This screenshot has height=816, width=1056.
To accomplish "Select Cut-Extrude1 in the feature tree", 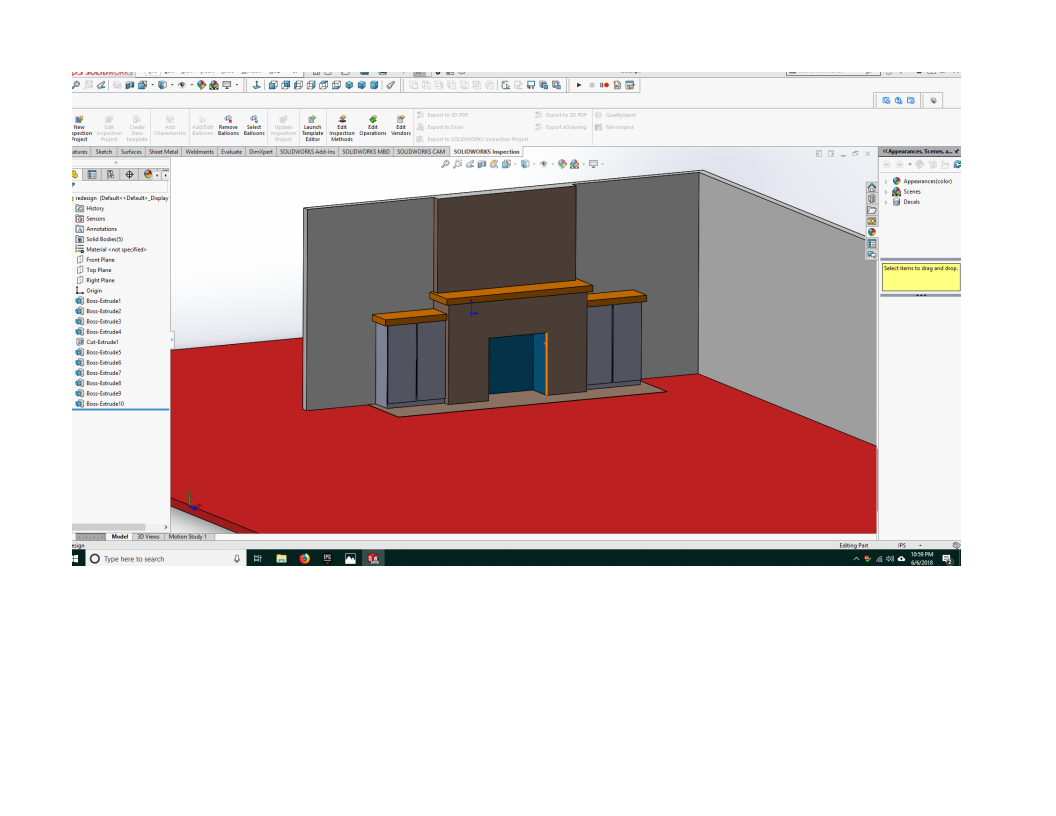I will click(x=97, y=342).
